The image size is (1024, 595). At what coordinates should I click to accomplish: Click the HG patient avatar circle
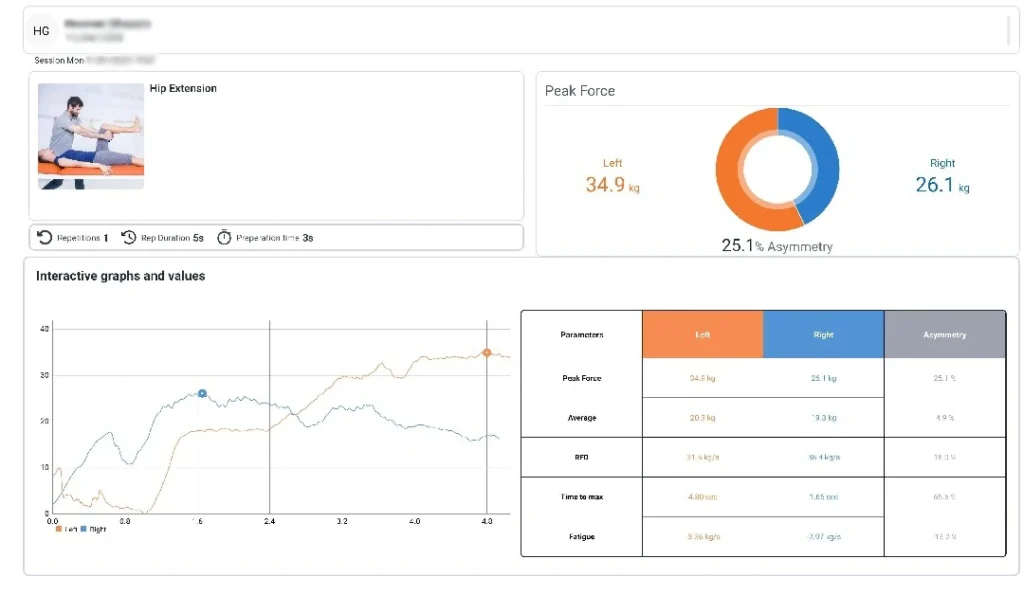coord(41,31)
